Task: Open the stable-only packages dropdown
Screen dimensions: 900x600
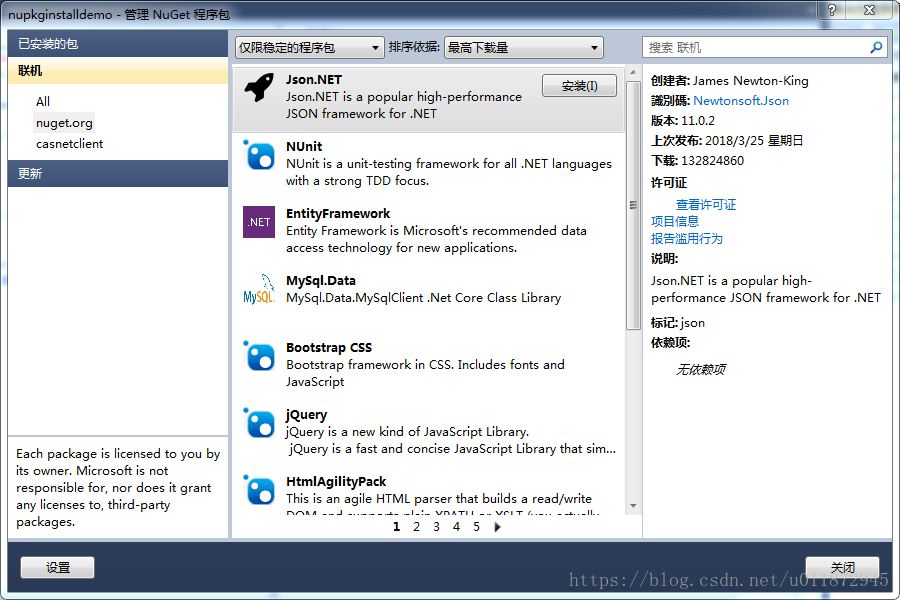Action: (x=310, y=47)
